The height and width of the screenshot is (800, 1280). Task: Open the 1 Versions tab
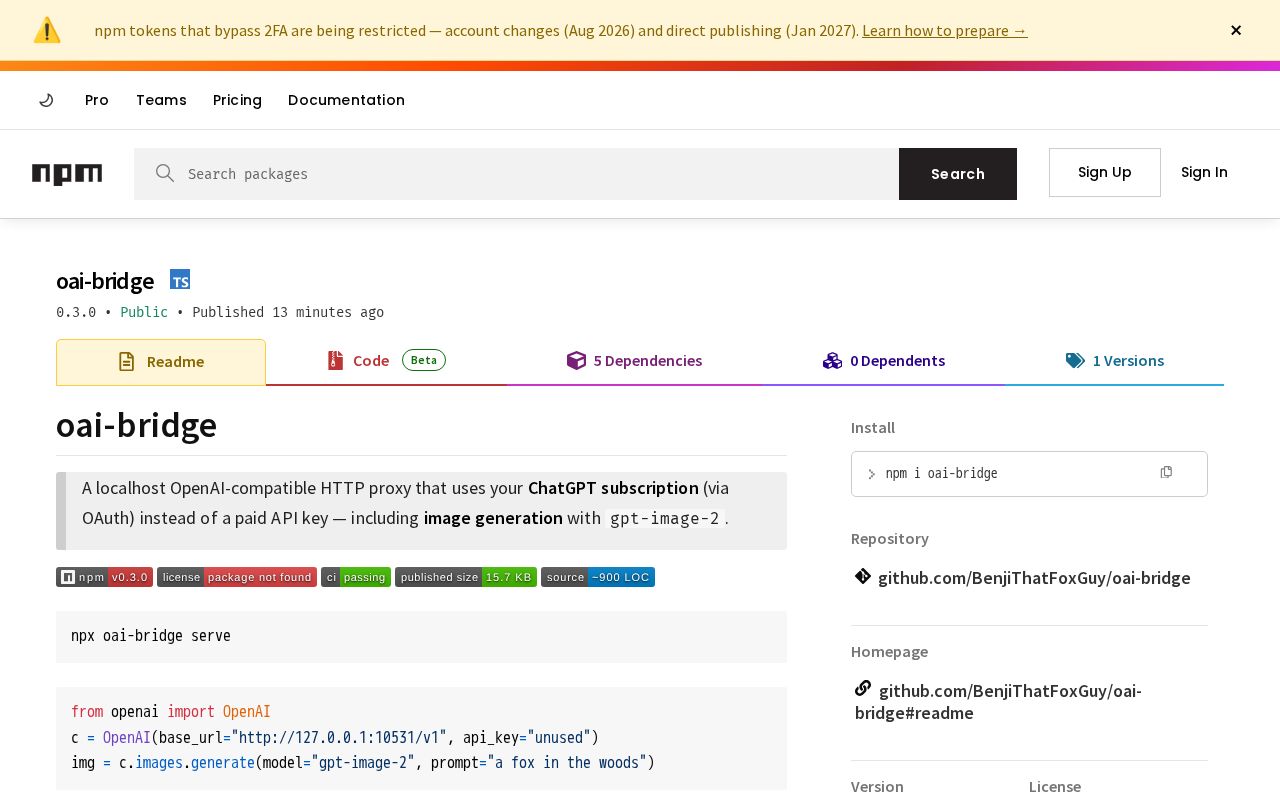tap(1115, 361)
